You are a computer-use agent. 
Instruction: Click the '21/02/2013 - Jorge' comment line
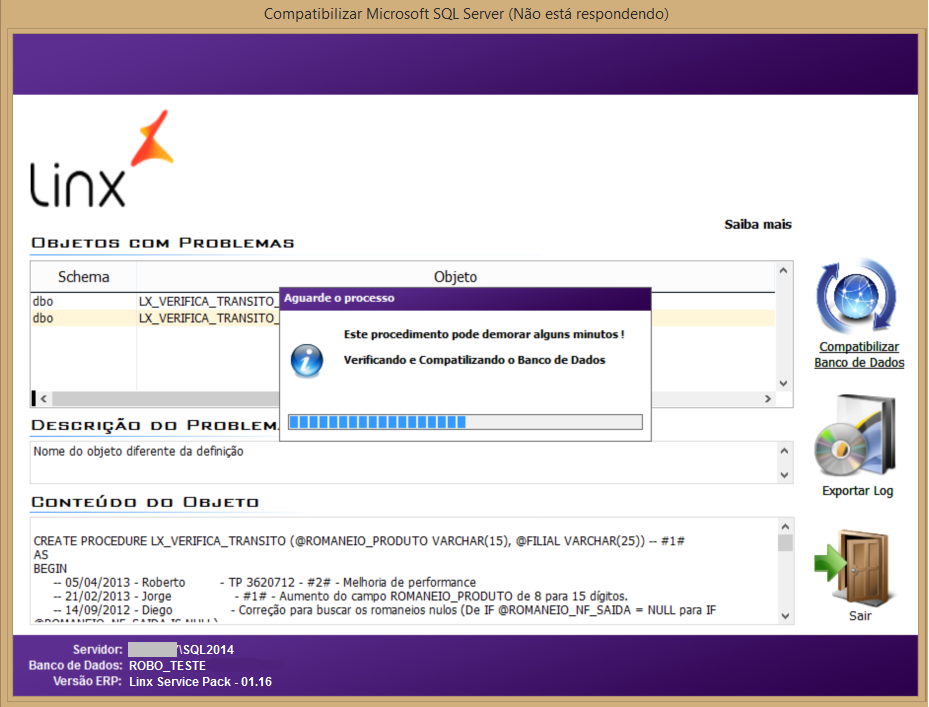pyautogui.click(x=341, y=596)
